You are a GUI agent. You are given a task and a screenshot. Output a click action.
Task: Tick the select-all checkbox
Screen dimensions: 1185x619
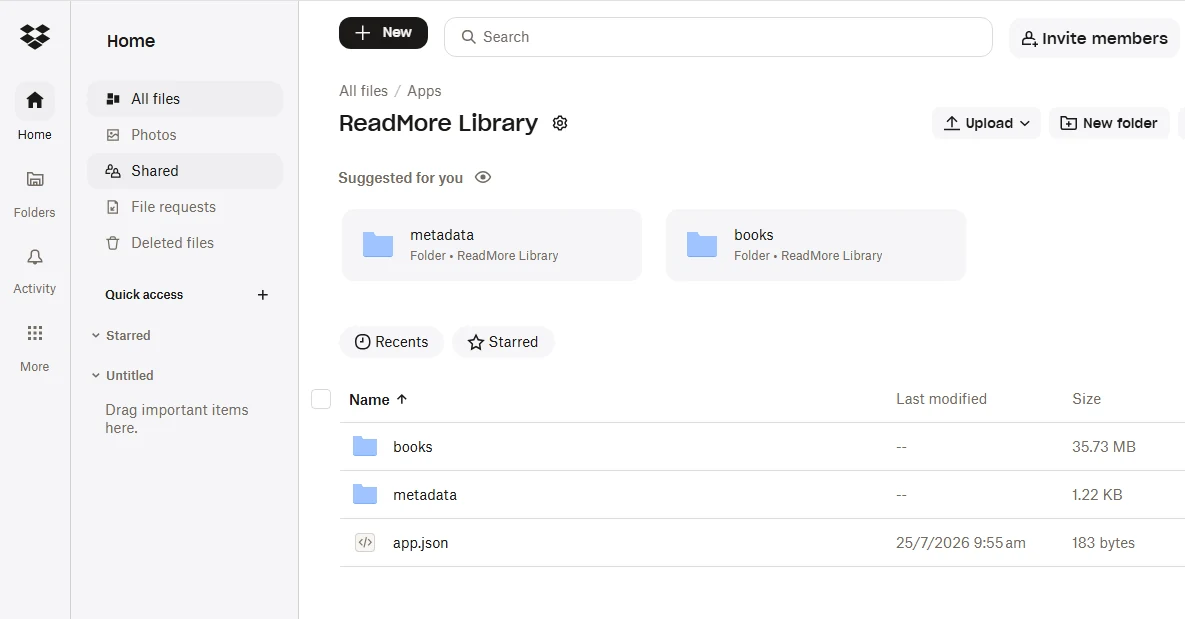(x=321, y=399)
